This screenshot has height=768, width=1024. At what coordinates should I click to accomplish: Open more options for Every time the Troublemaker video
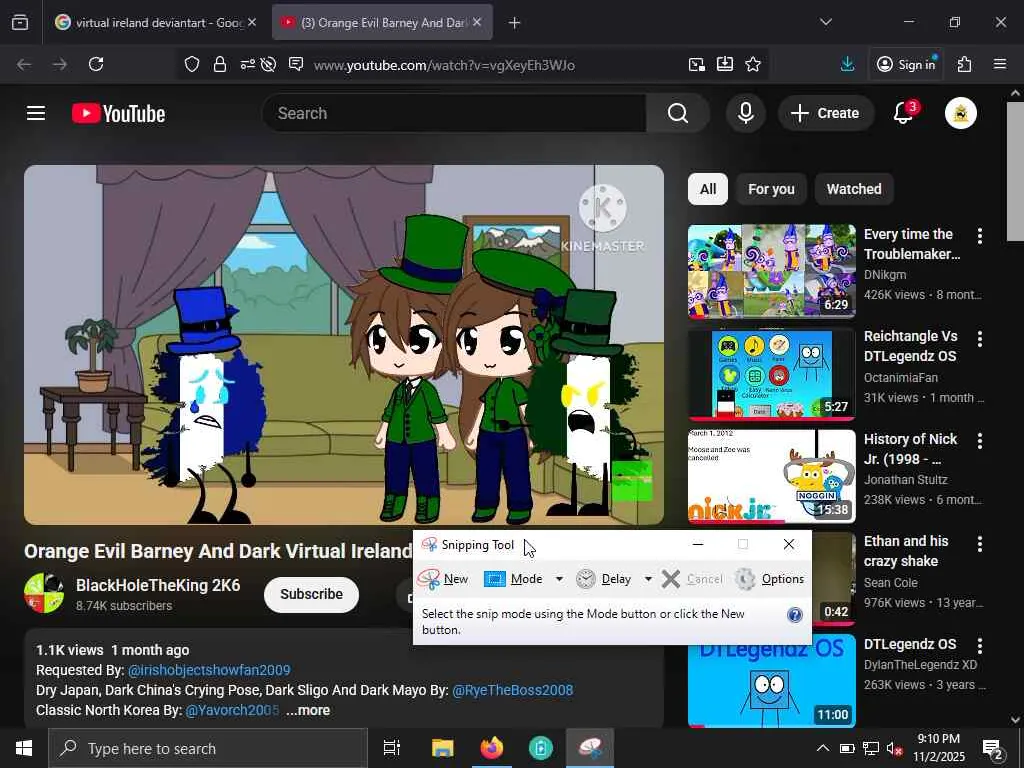click(980, 236)
